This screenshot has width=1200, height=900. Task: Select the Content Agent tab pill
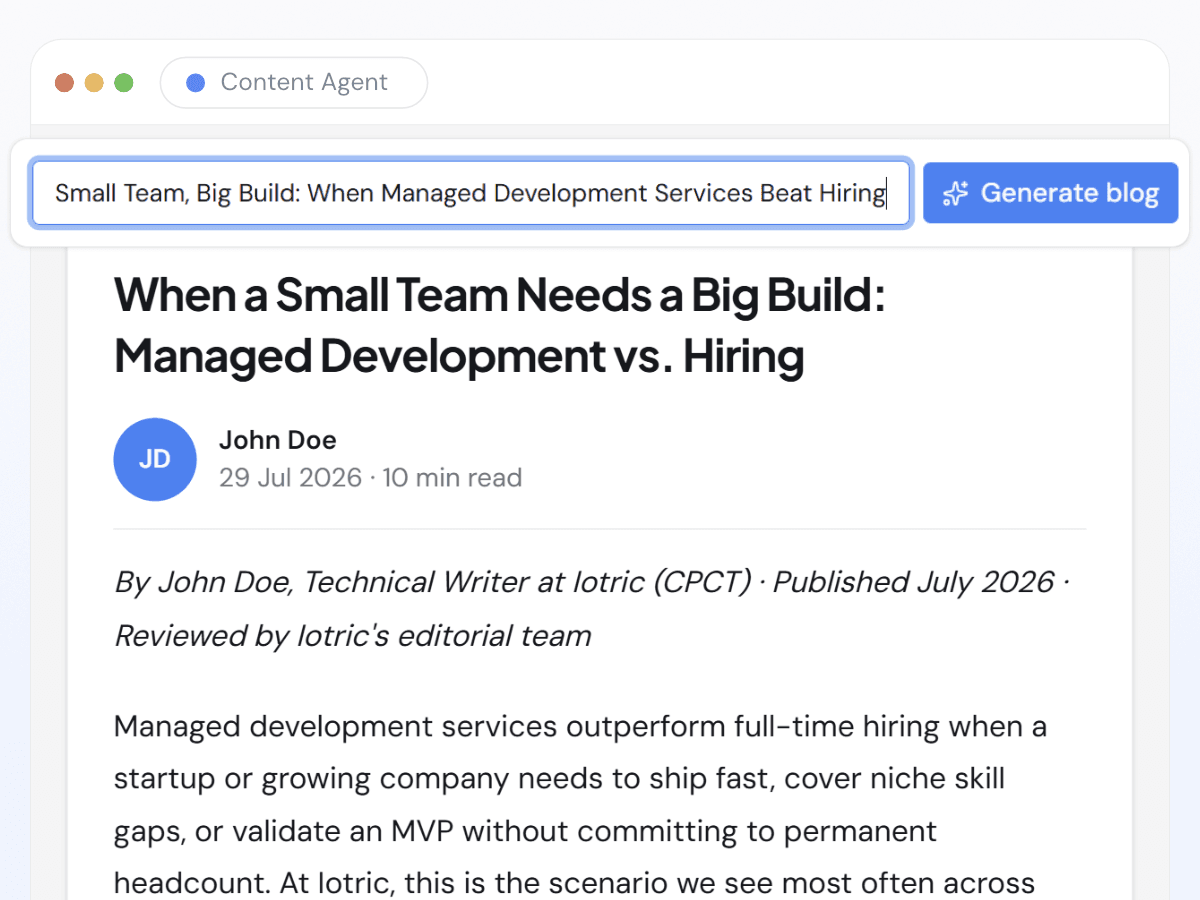point(294,82)
